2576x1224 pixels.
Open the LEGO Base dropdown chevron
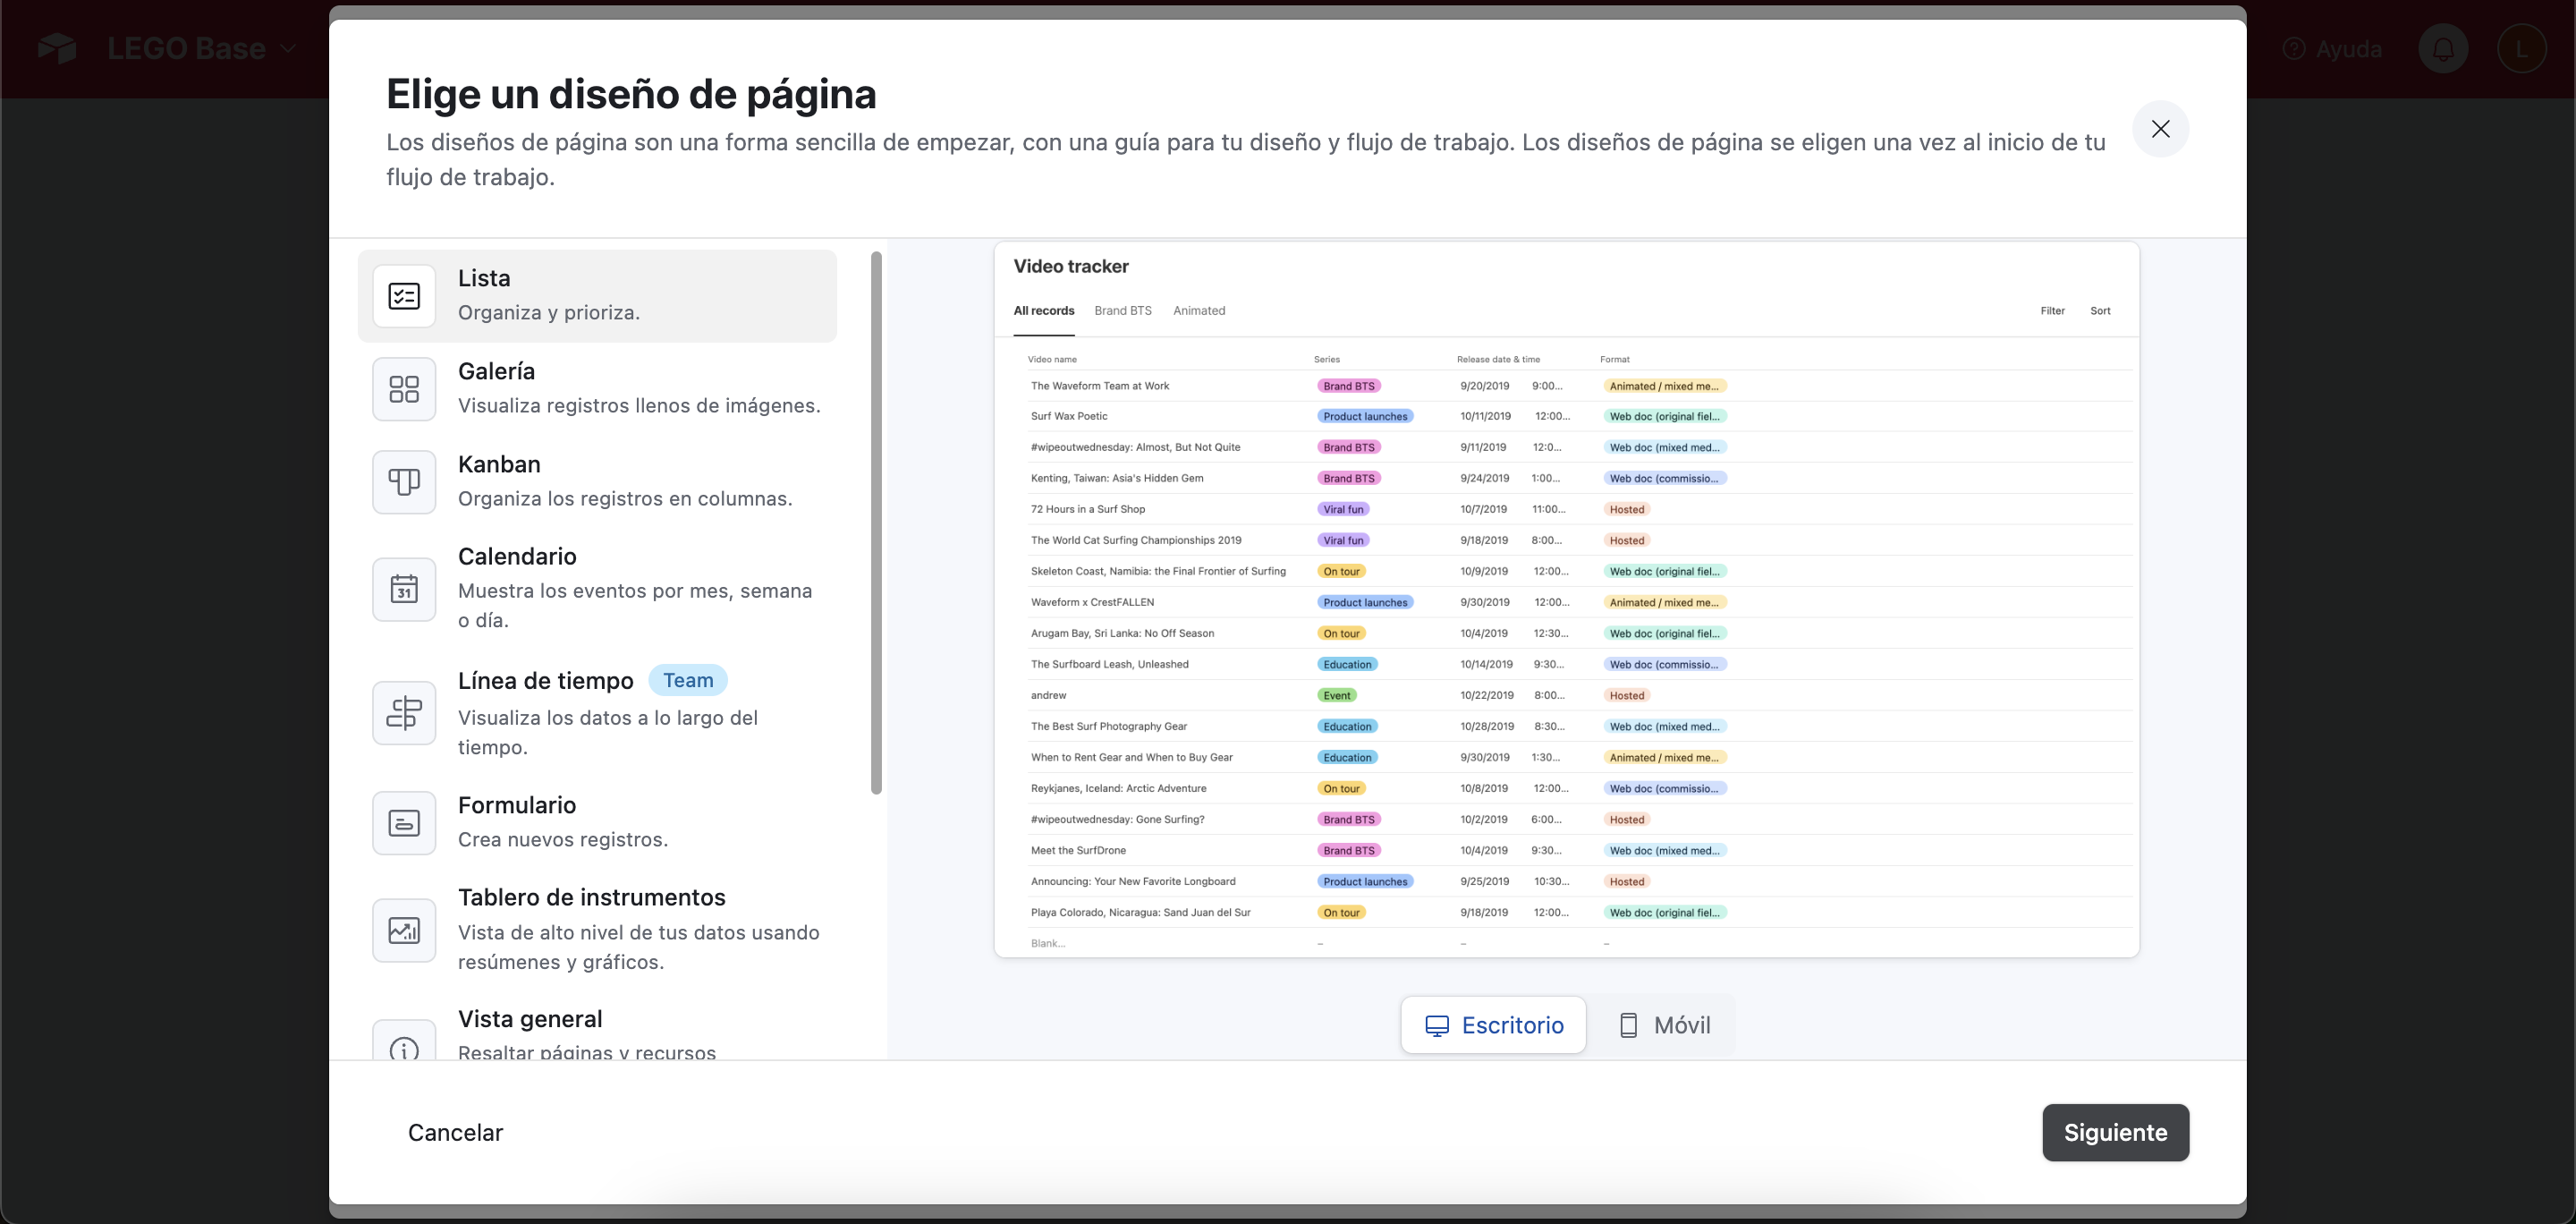pyautogui.click(x=289, y=48)
